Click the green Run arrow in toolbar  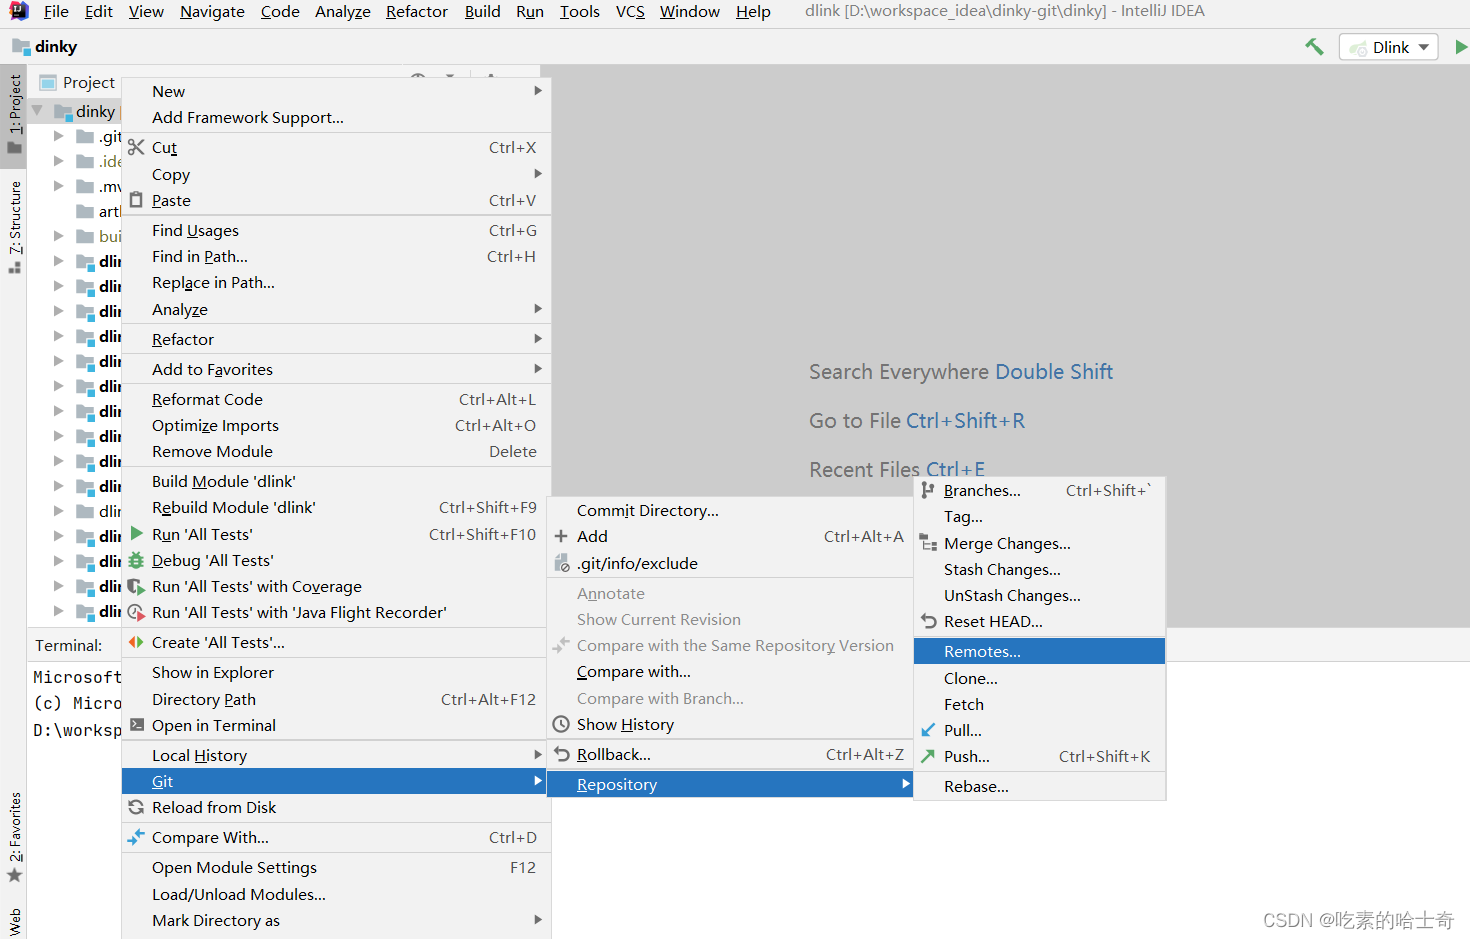[x=1461, y=47]
